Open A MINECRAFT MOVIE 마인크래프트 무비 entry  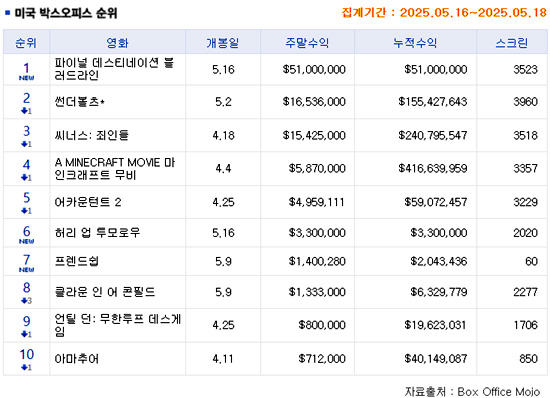click(x=115, y=168)
